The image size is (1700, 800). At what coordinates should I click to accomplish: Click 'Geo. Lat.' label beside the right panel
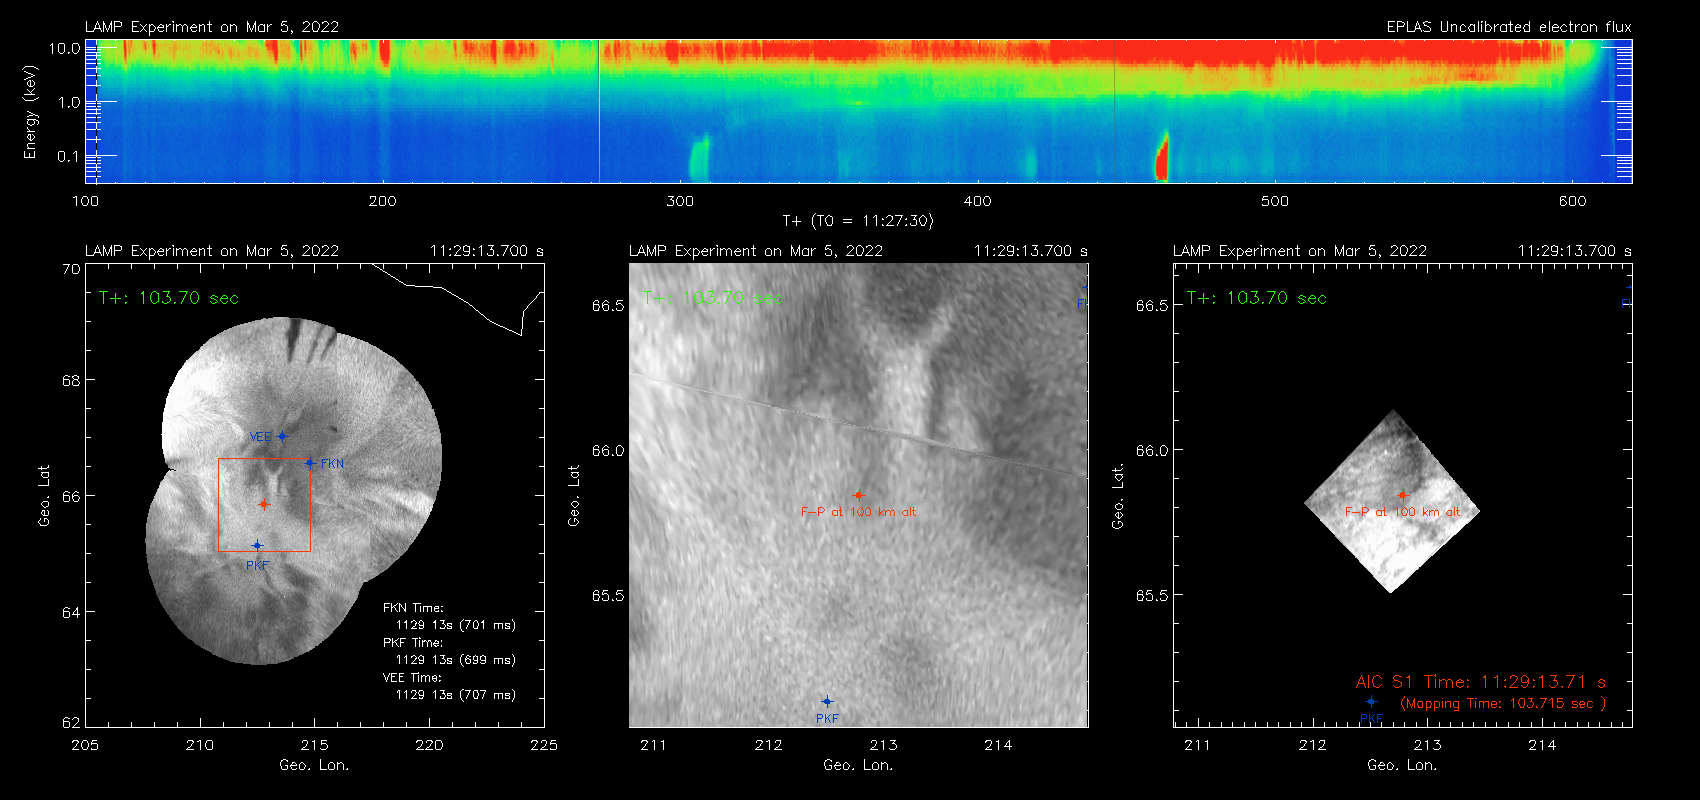[x=1119, y=497]
